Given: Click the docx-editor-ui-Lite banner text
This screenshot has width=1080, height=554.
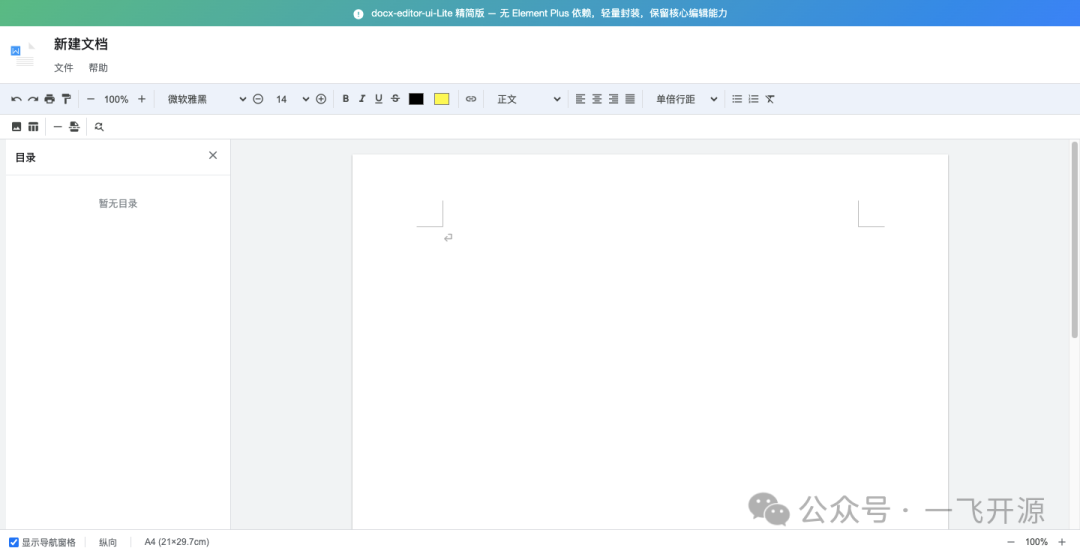Looking at the screenshot, I should pyautogui.click(x=549, y=13).
